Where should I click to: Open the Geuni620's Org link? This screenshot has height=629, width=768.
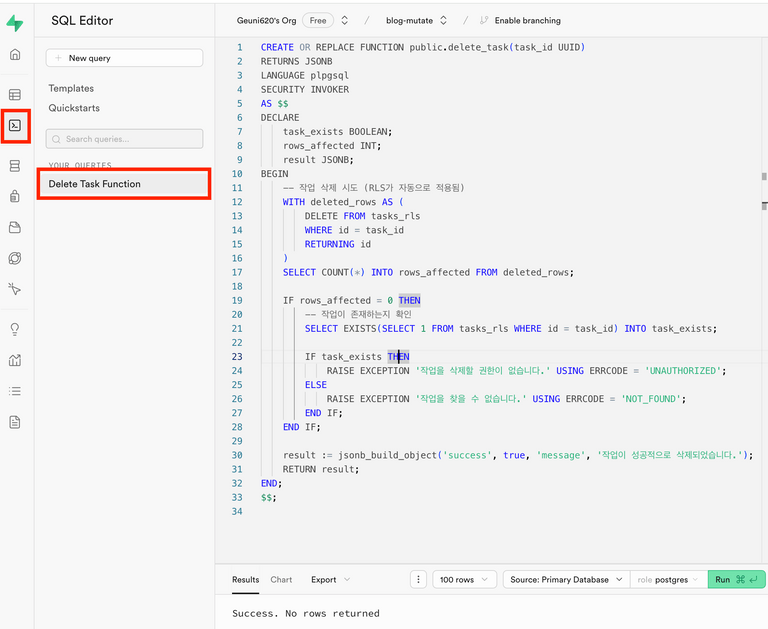(x=266, y=21)
